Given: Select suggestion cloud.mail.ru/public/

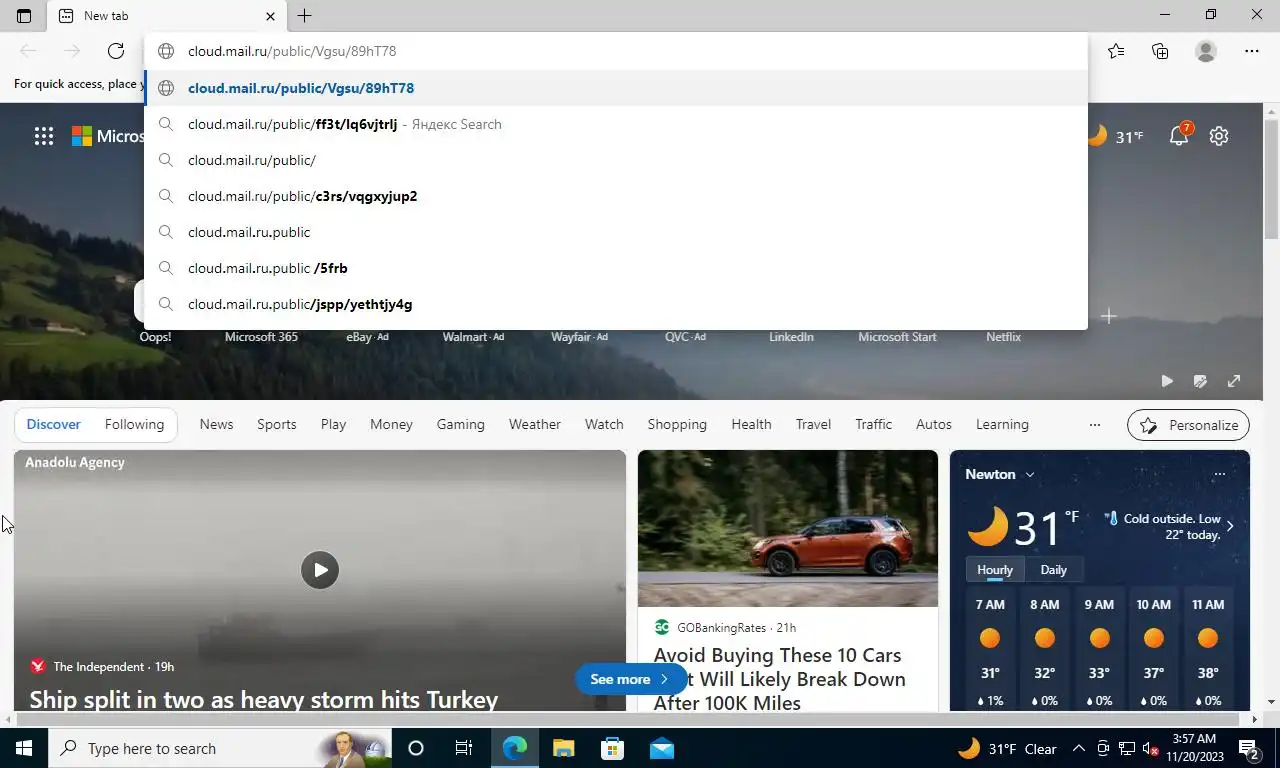Looking at the screenshot, I should [x=616, y=160].
